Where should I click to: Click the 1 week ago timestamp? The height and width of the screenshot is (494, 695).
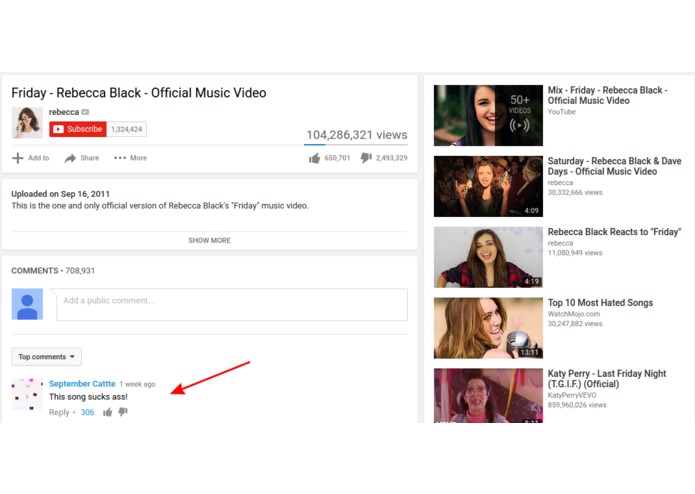click(x=137, y=384)
